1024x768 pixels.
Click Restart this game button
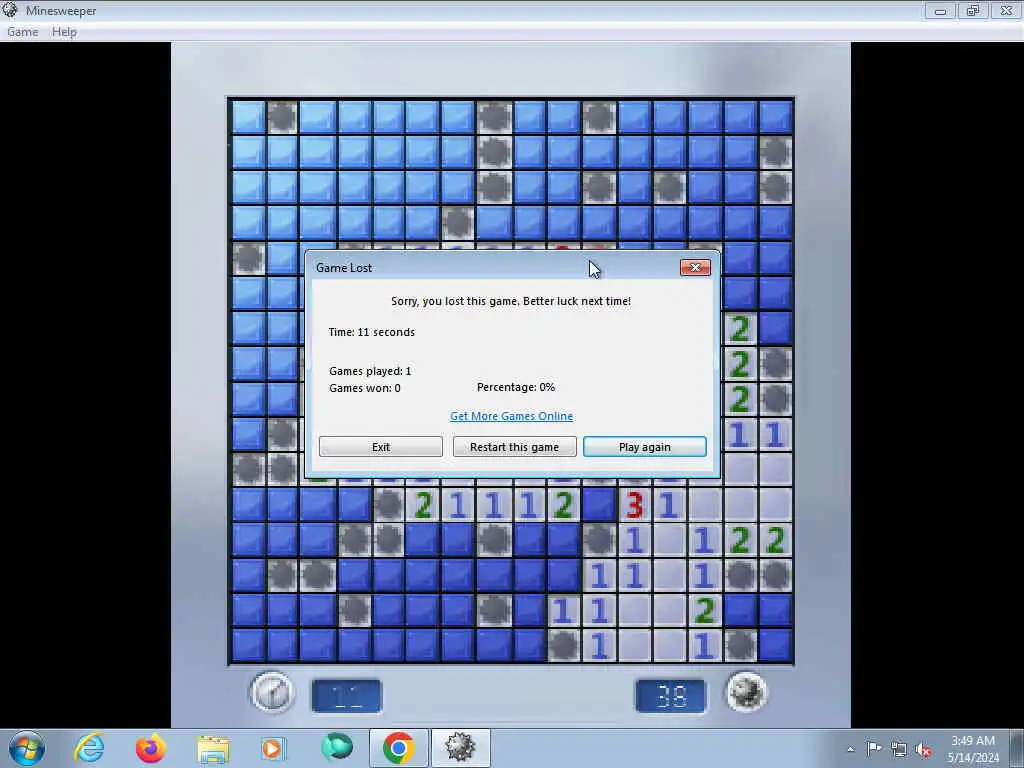click(x=515, y=447)
